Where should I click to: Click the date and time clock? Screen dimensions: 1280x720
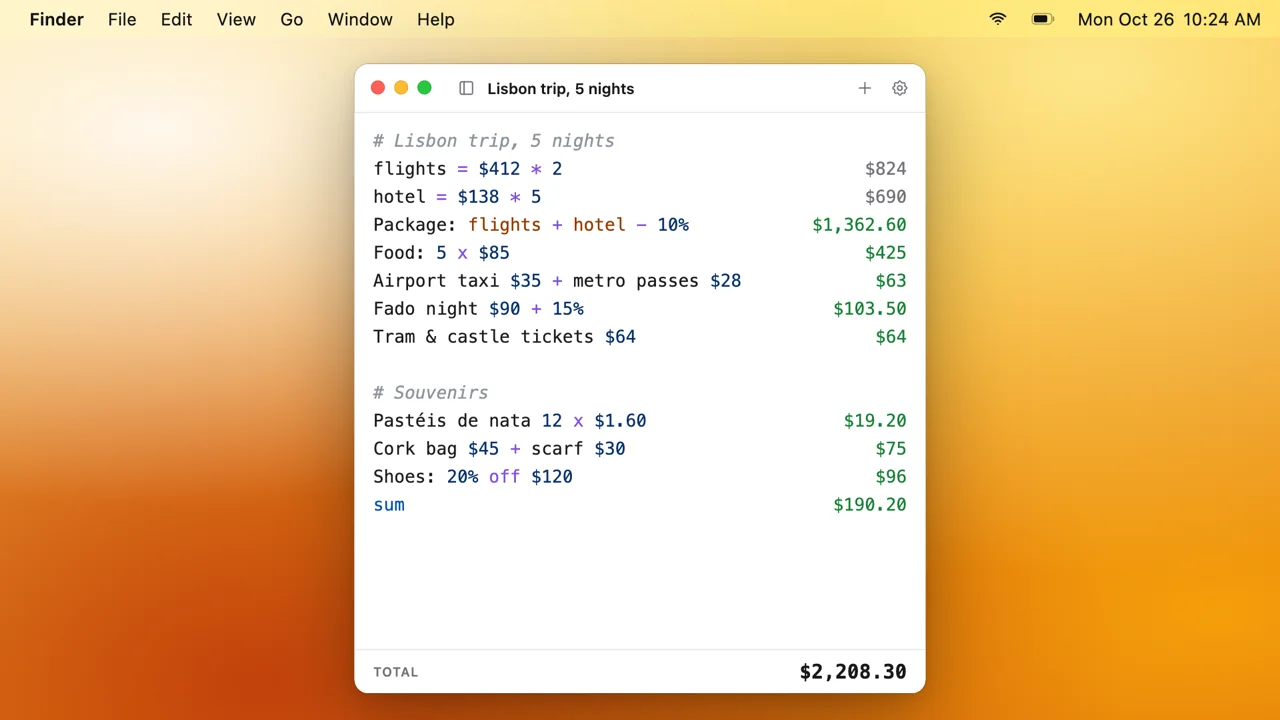tap(1169, 19)
